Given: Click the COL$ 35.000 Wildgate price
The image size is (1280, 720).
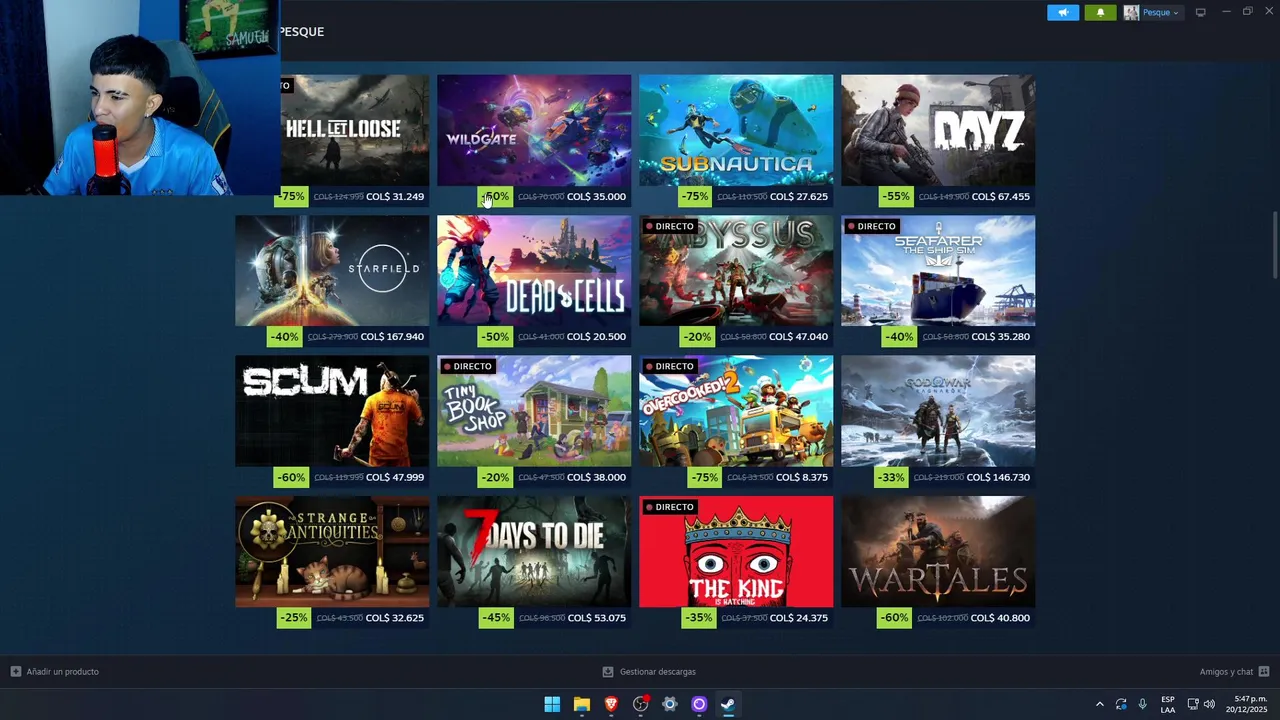Looking at the screenshot, I should 596,197.
